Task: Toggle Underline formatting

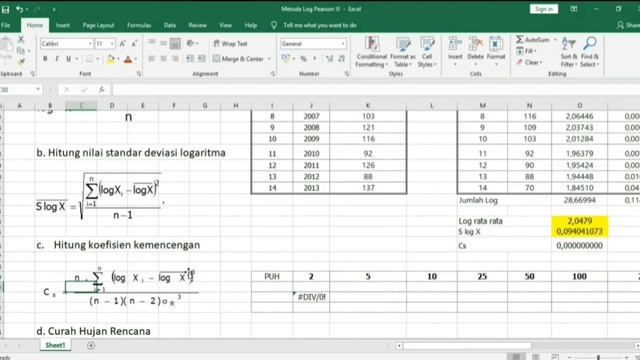Action: pos(68,59)
